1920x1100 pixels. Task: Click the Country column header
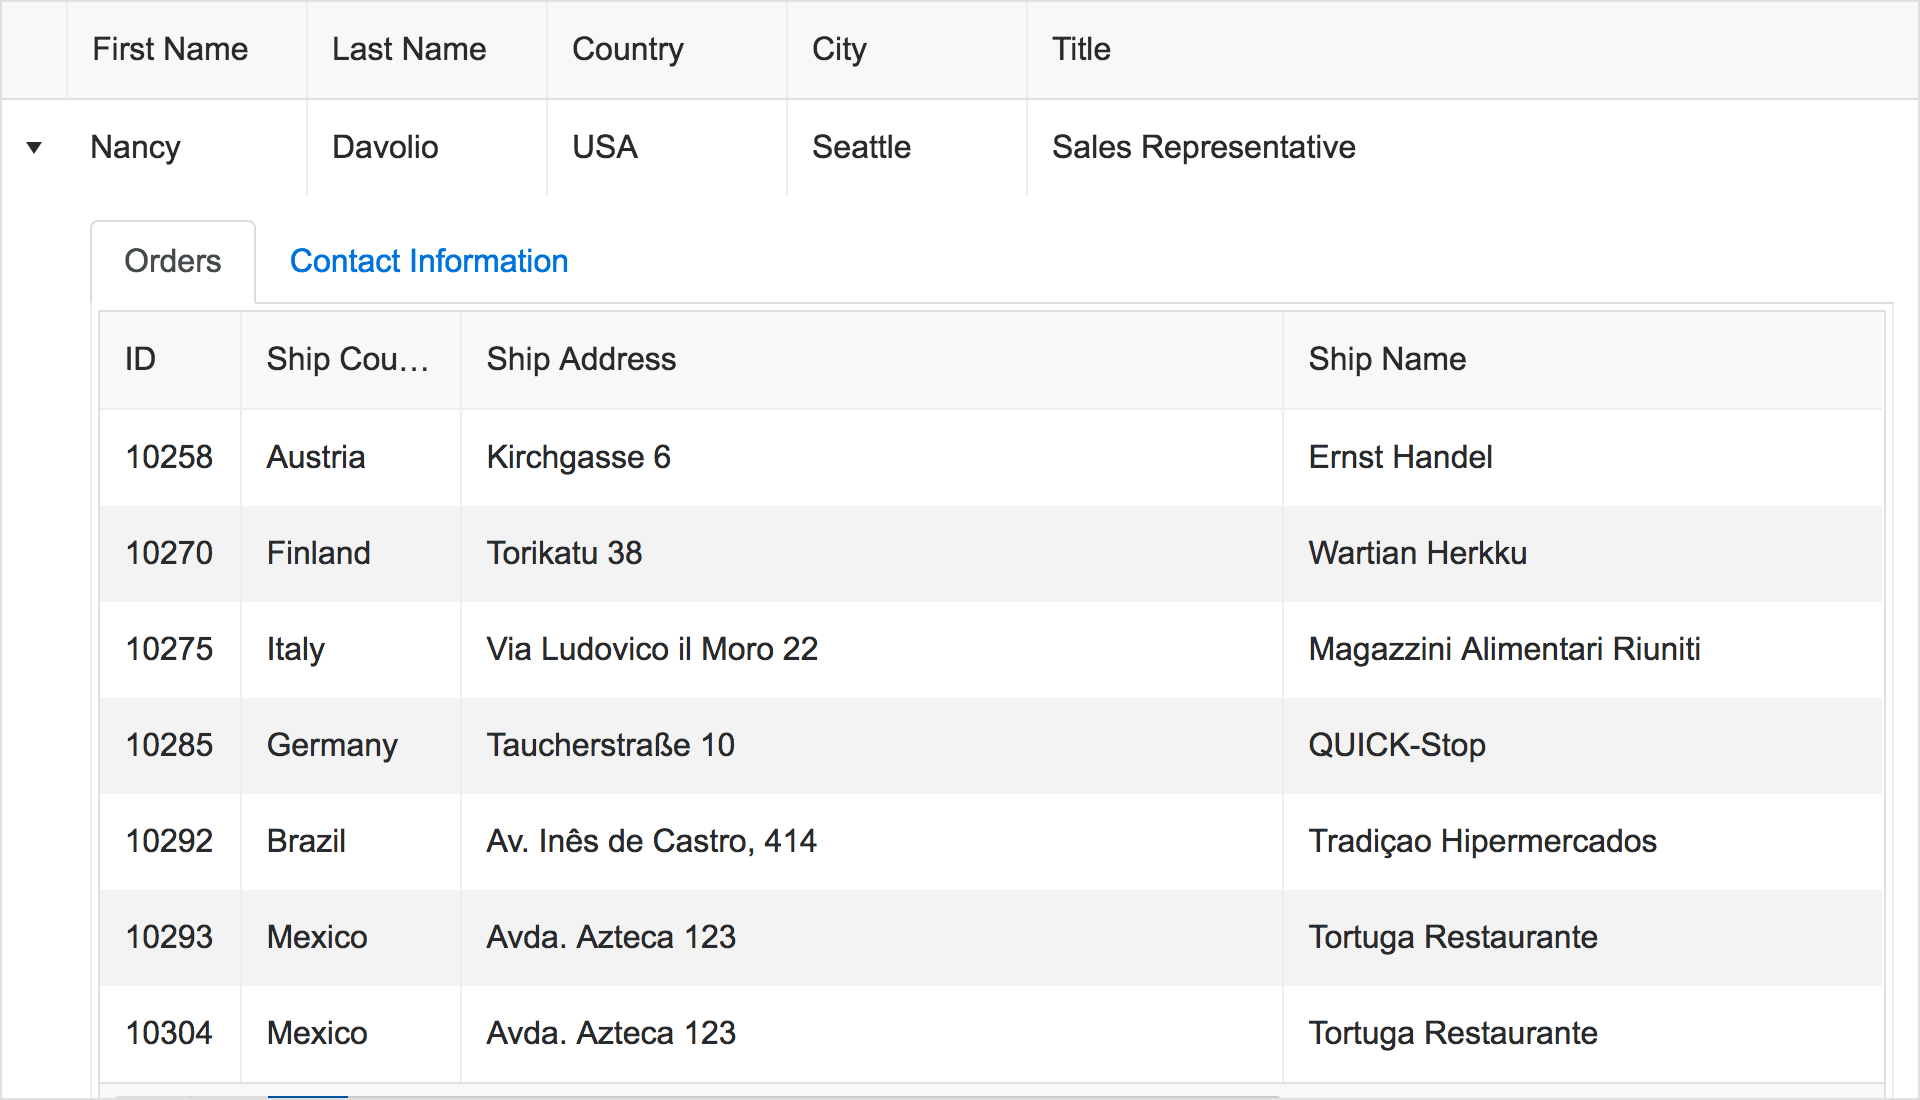[627, 49]
